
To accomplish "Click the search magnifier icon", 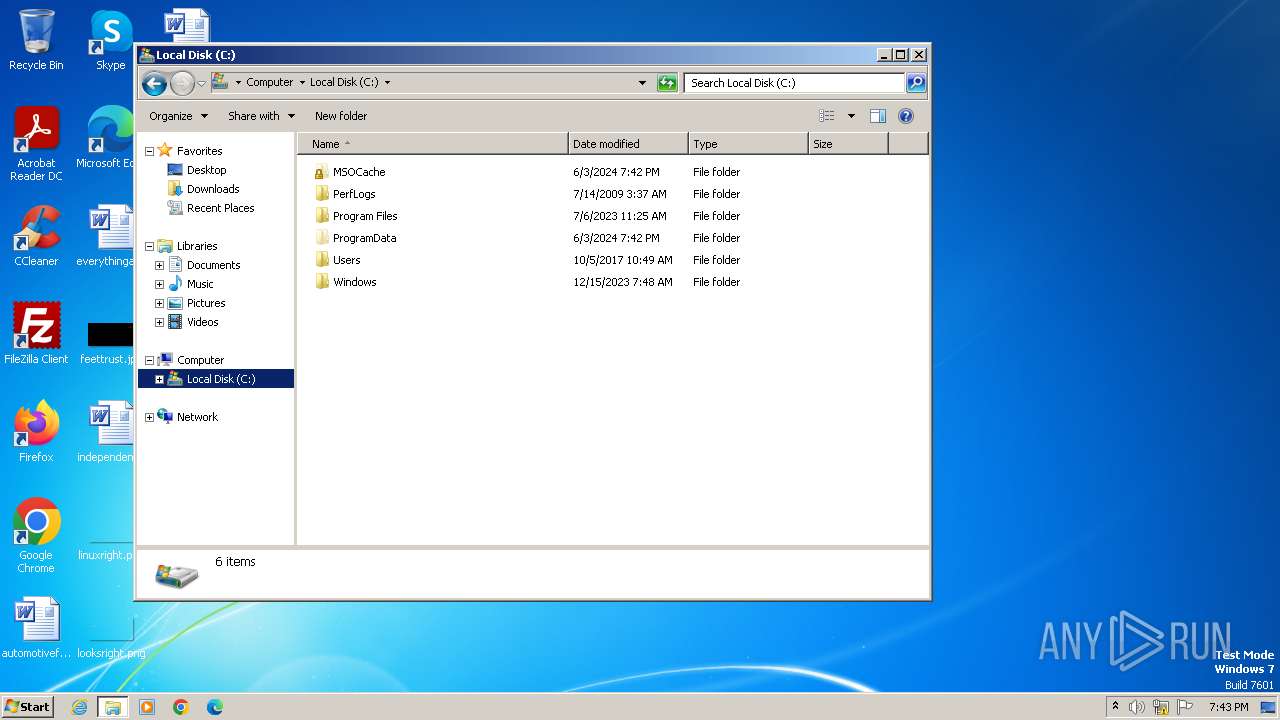I will 915,83.
